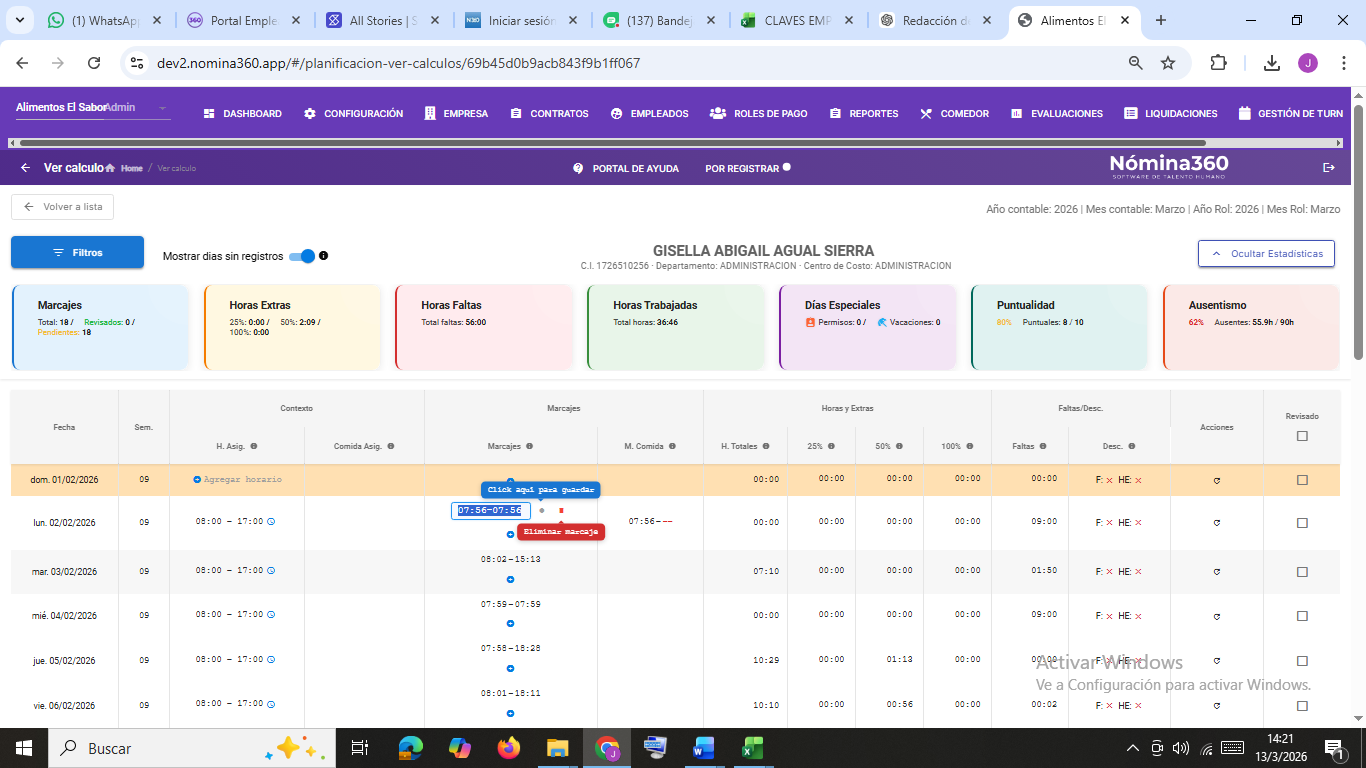Toggle Mostrar dias sin registros switch

302,256
